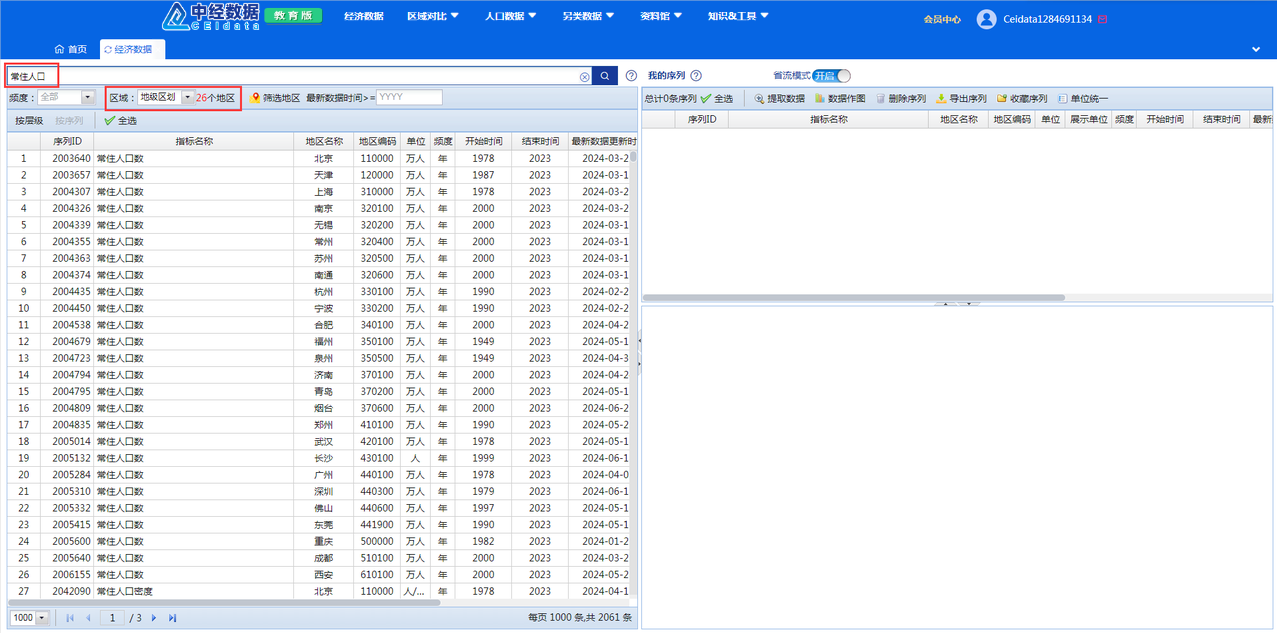Image resolution: width=1277 pixels, height=633 pixels.
Task: Open the 频度 frequency dropdown
Action: point(88,98)
